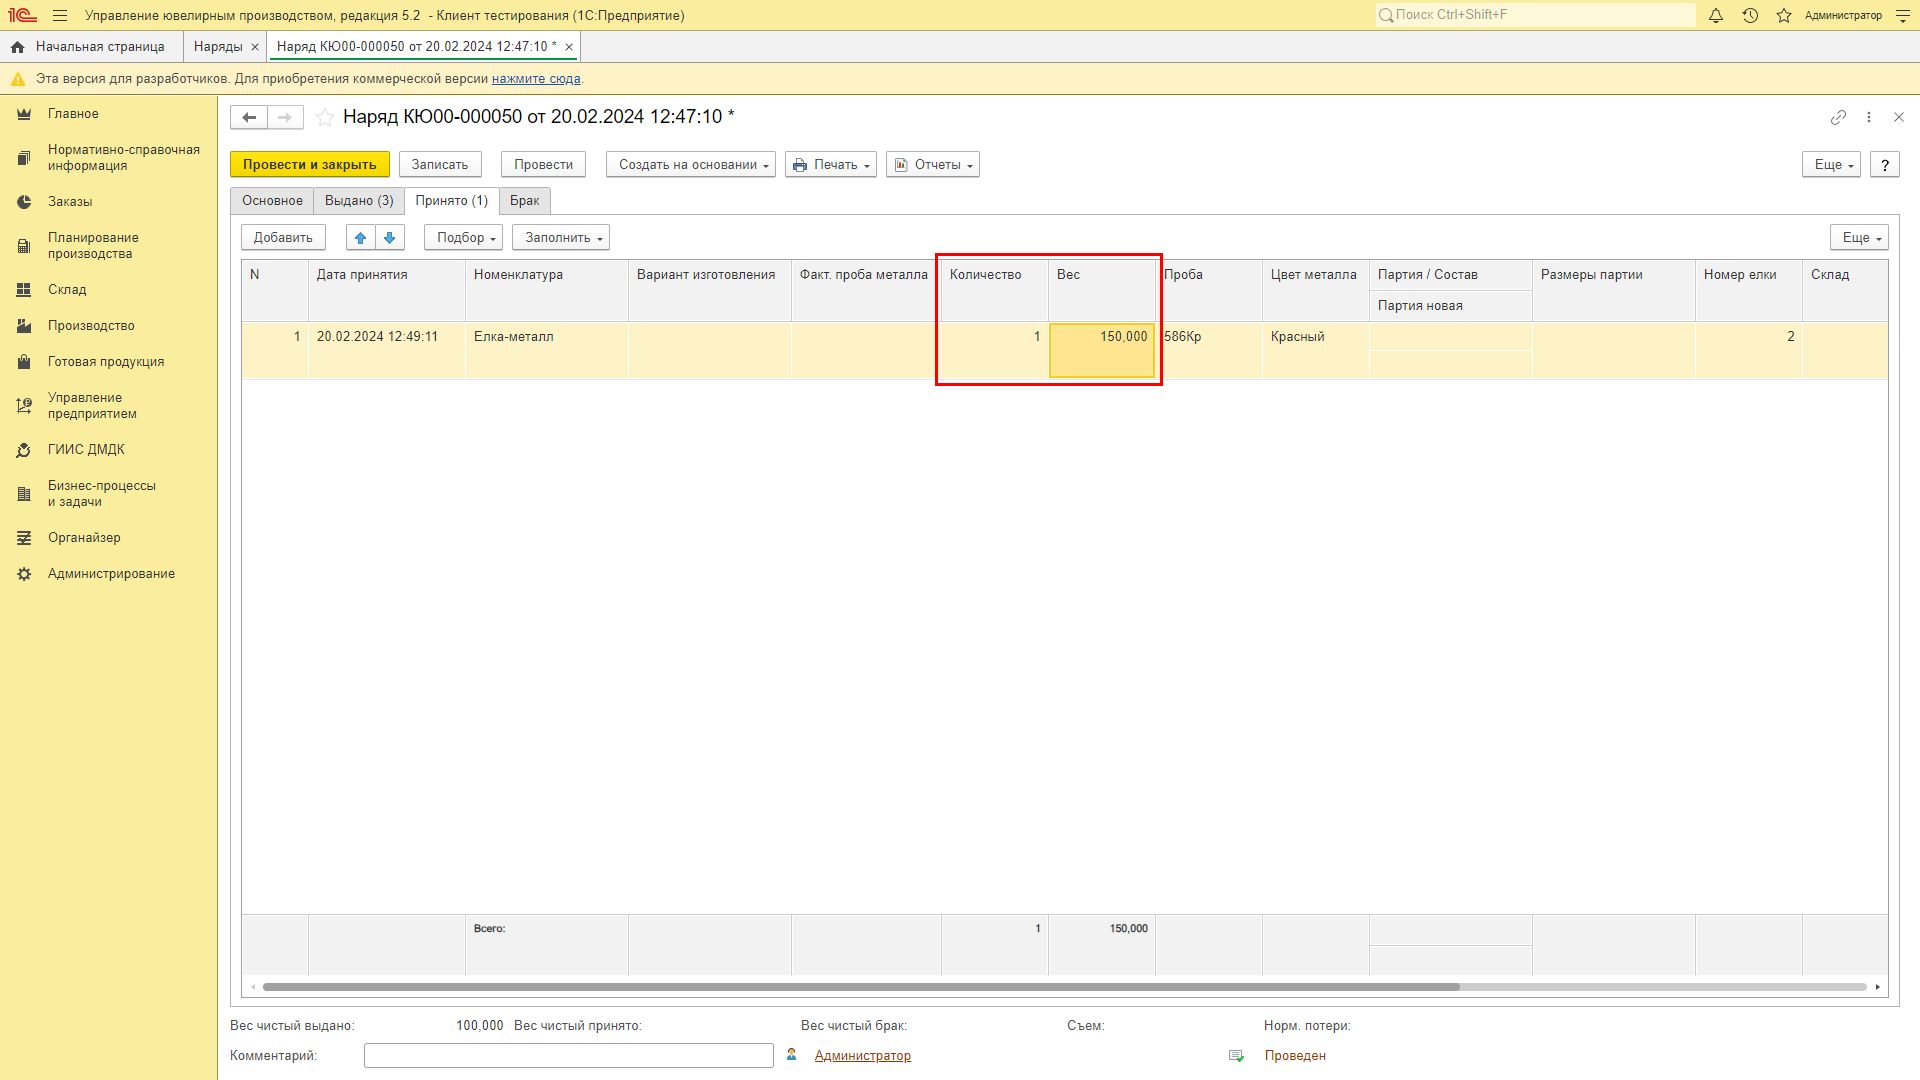Open Склад section in sidebar
1920x1080 pixels.
[108, 290]
